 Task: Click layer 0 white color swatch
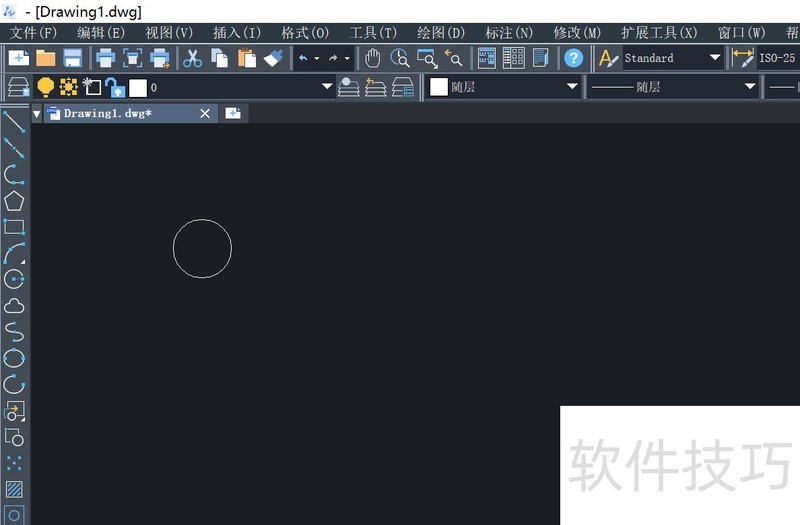(138, 88)
